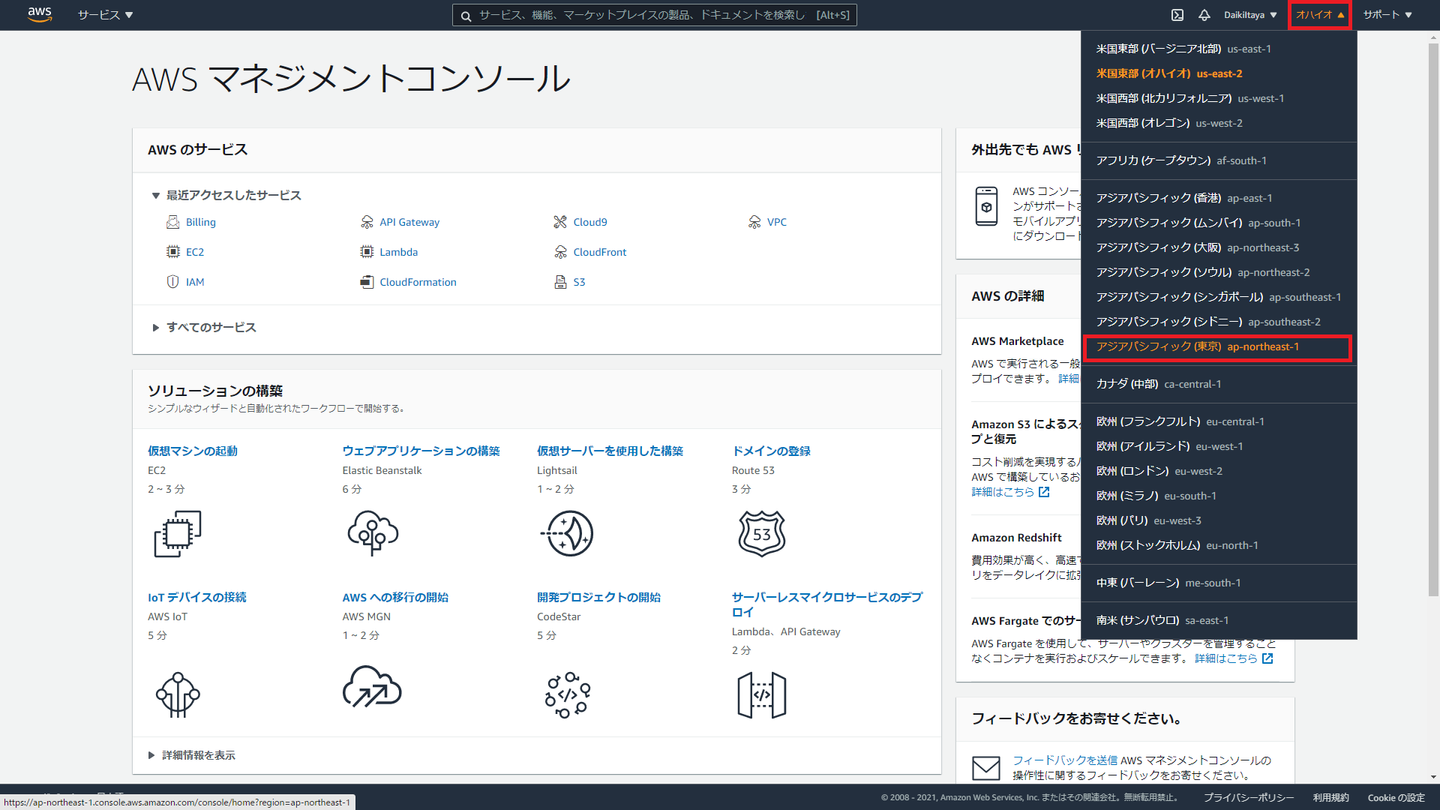1440x810 pixels.
Task: Click the Lightsail virtual server icon
Action: pos(567,534)
